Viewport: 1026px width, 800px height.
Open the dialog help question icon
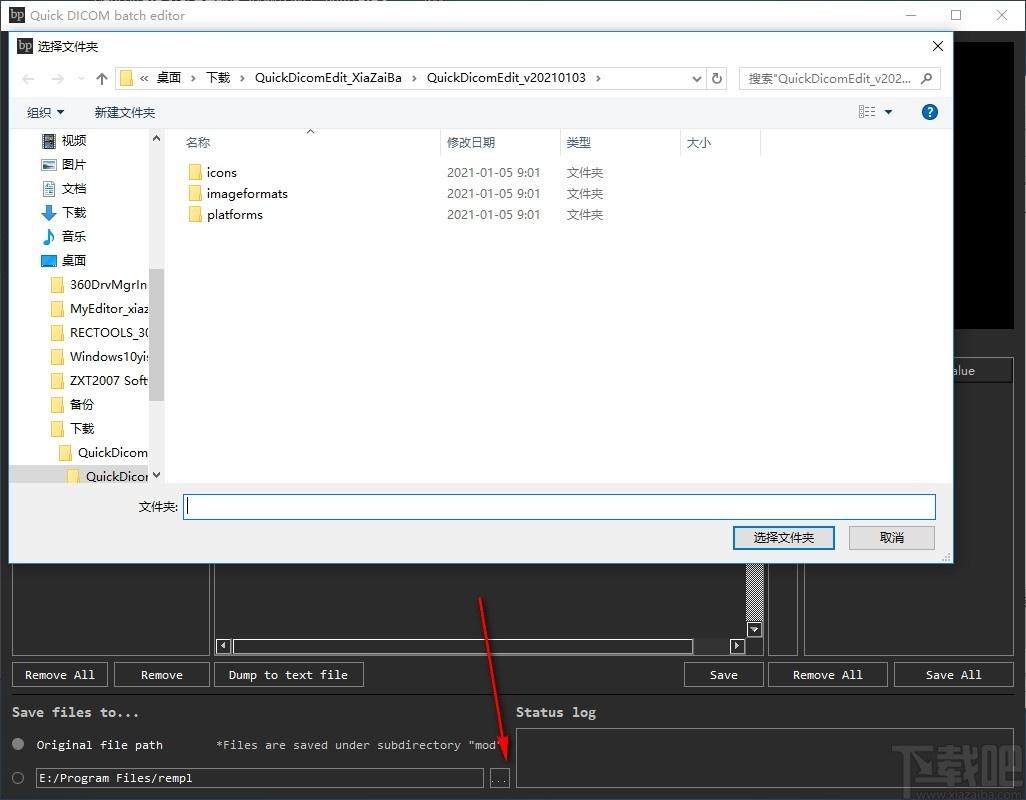[x=929, y=112]
